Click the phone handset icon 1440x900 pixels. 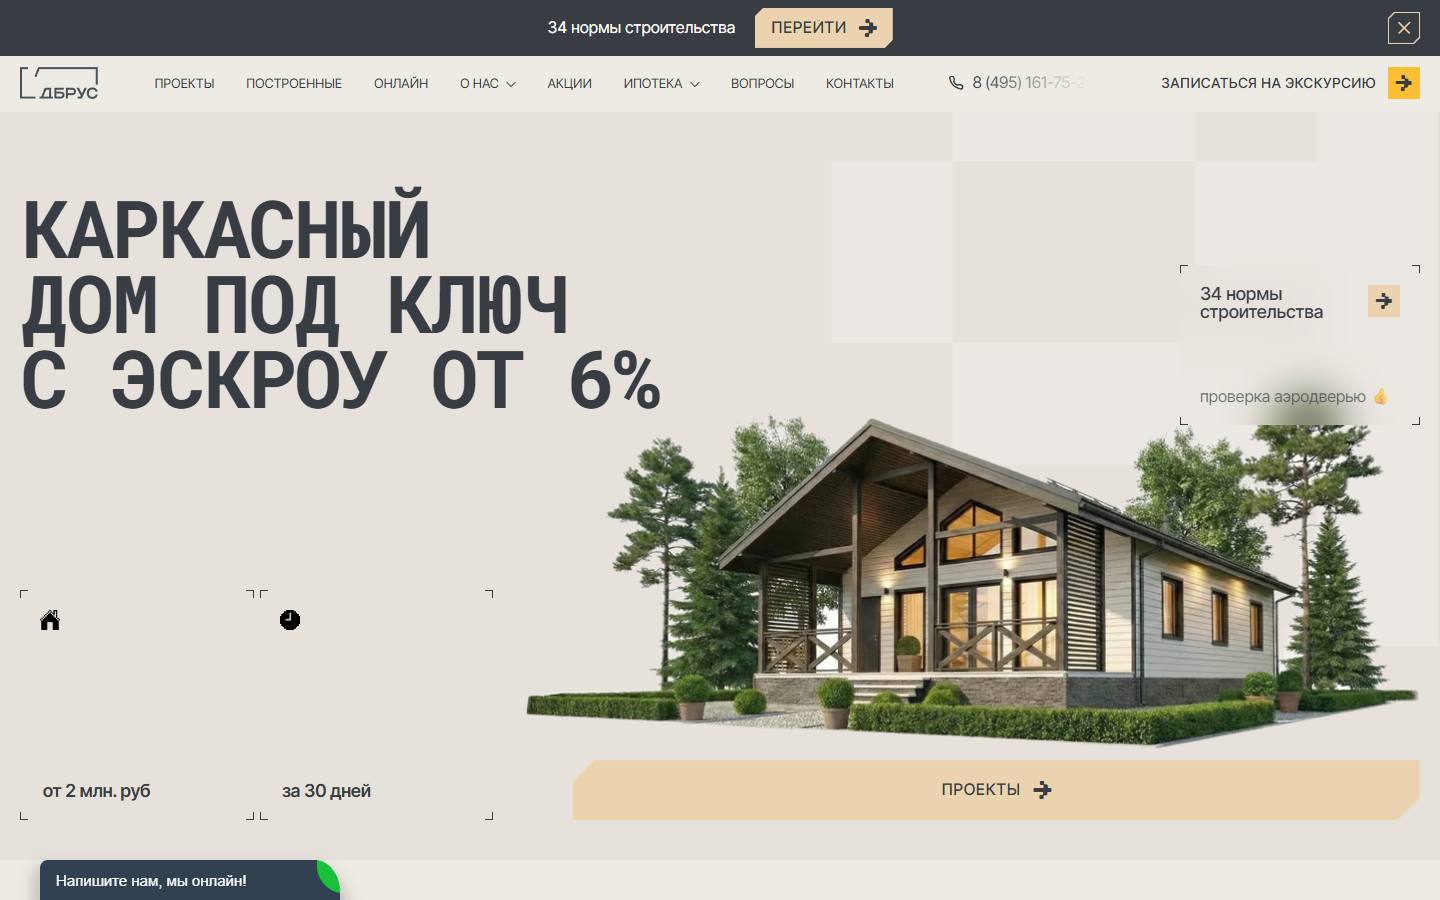pyautogui.click(x=956, y=83)
